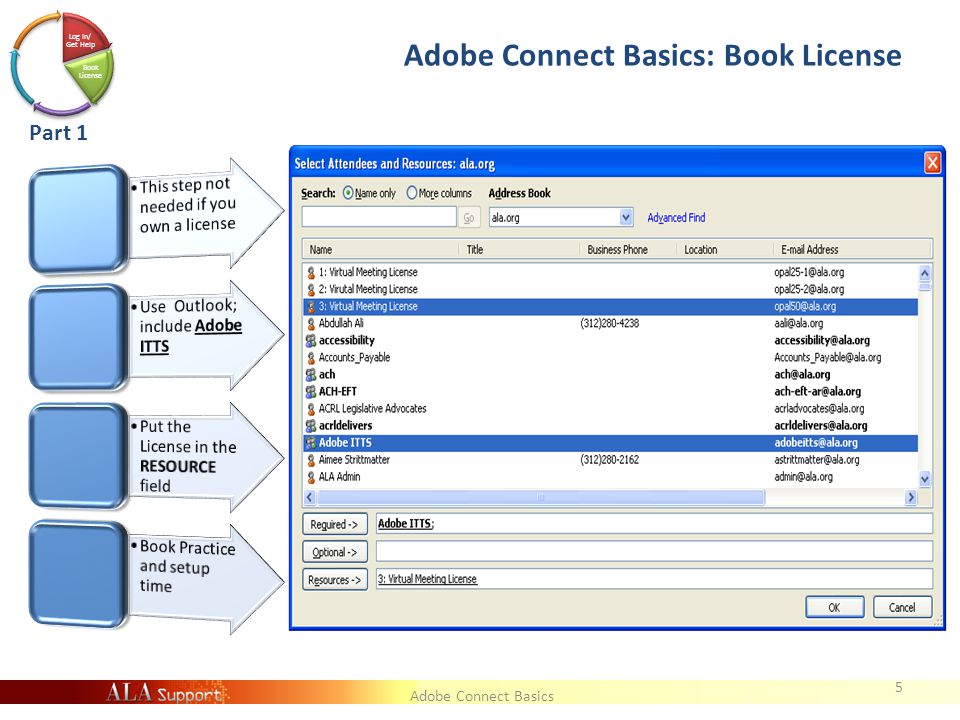Click group icon next to ach

coord(311,375)
